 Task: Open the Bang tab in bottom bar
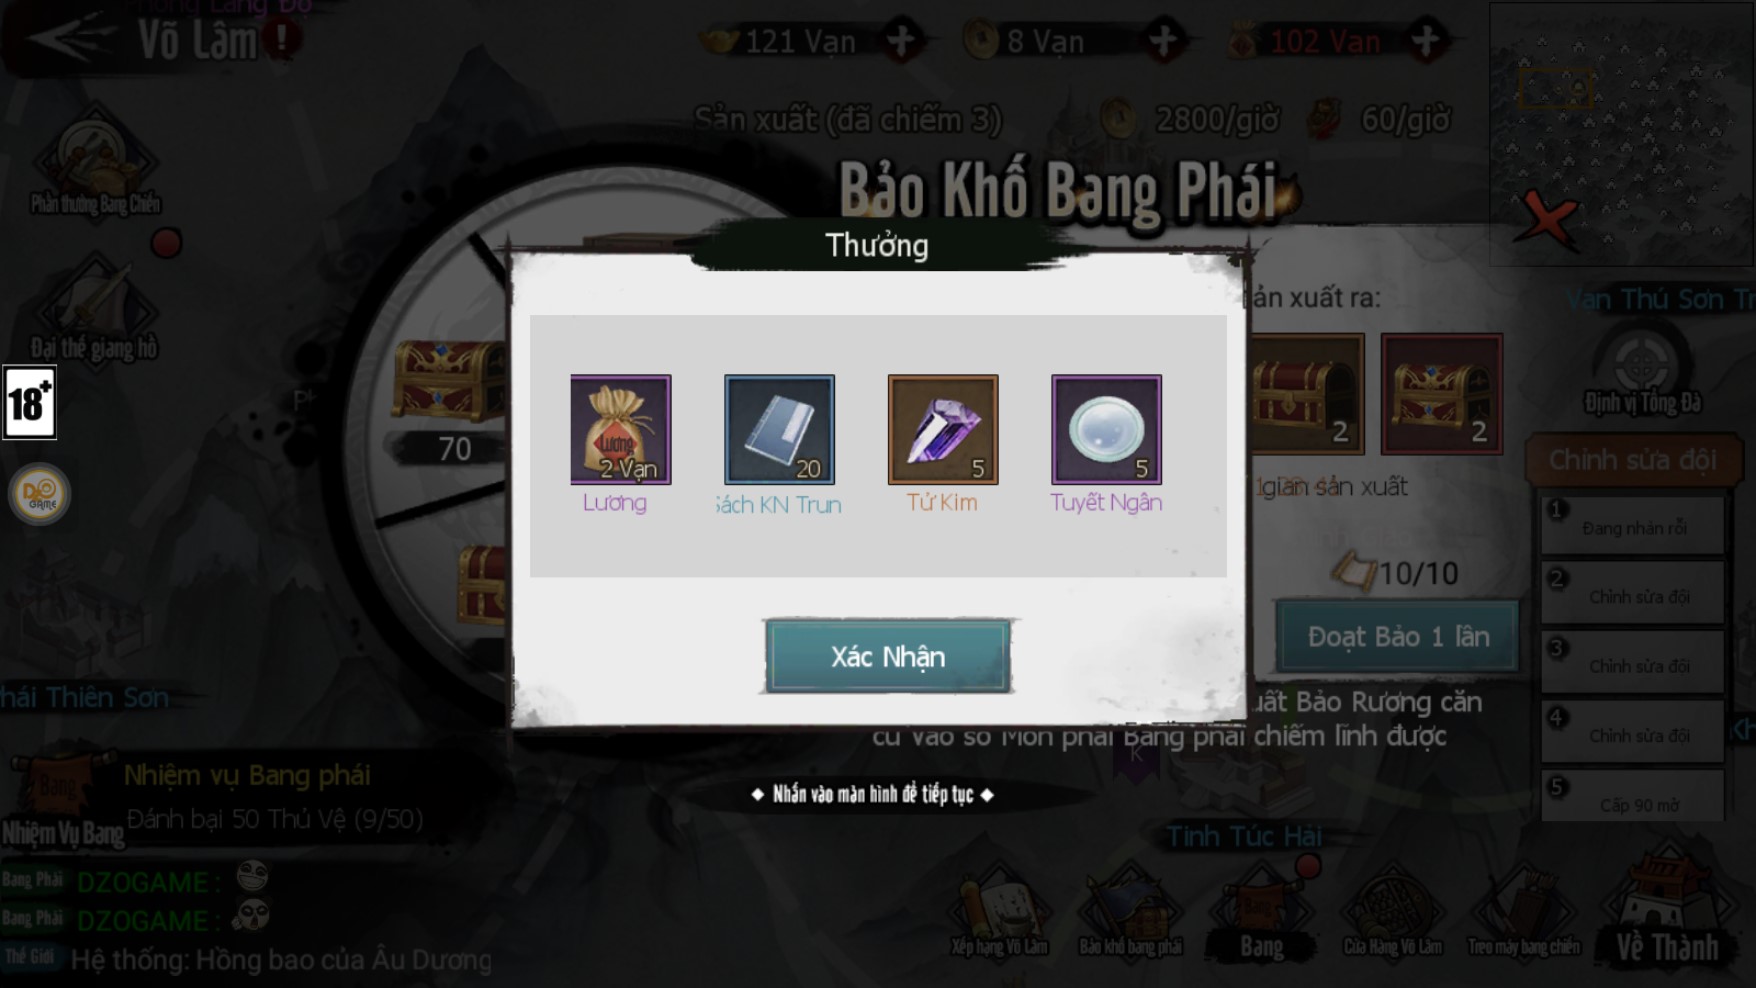1261,915
